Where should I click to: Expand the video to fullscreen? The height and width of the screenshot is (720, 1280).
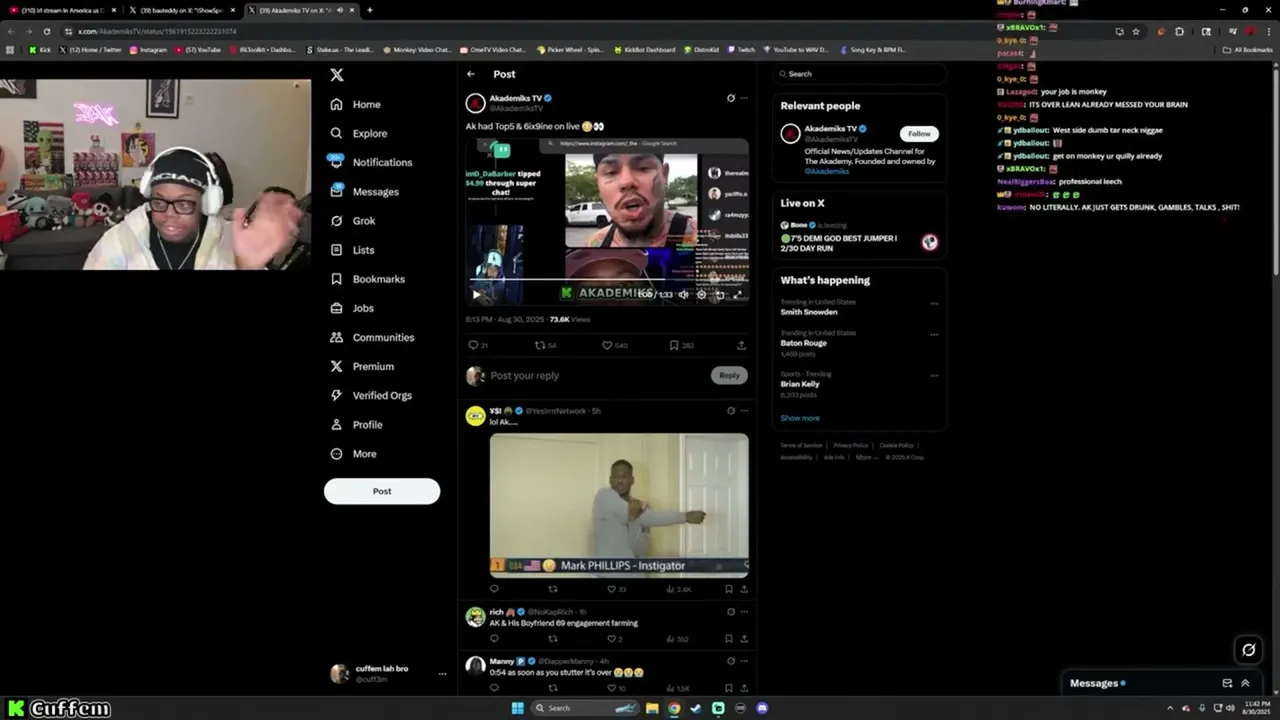click(737, 294)
